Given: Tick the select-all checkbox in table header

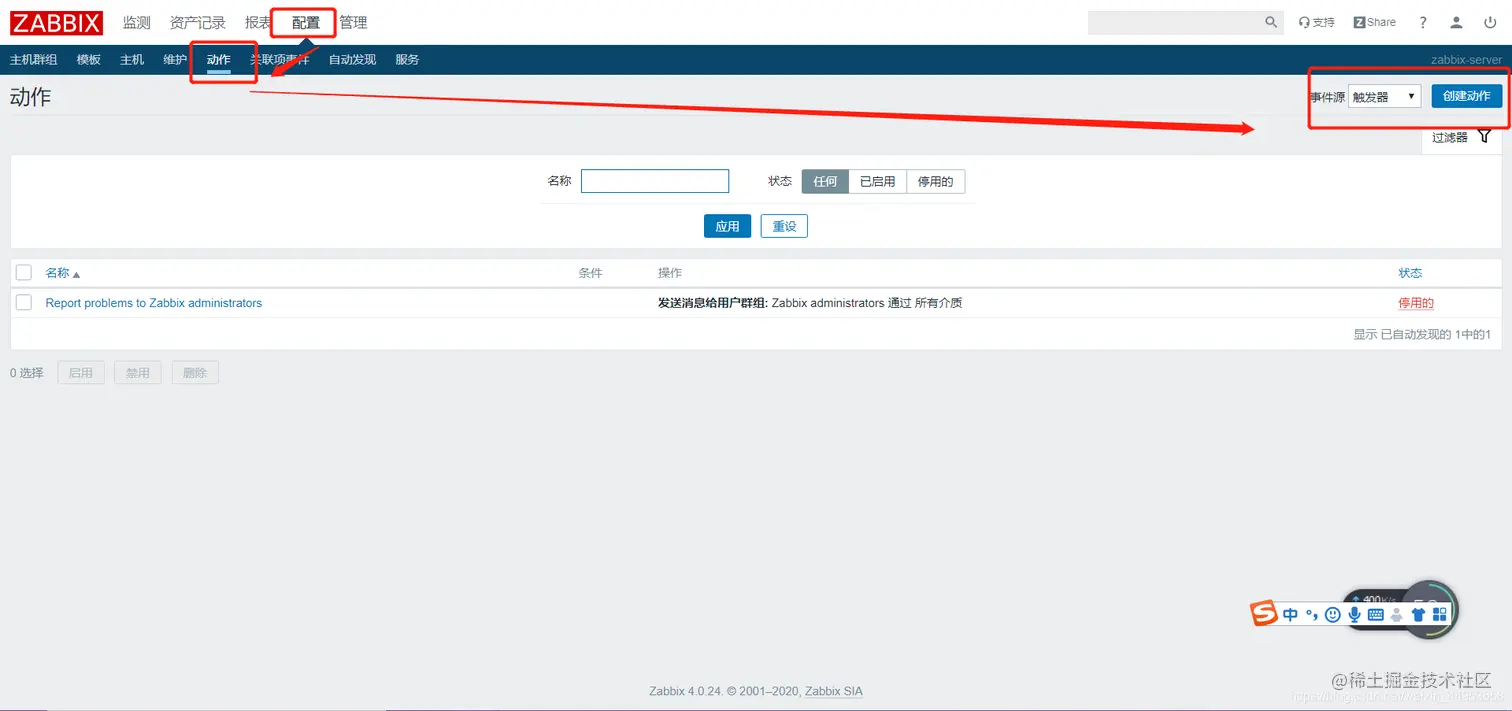Looking at the screenshot, I should click(x=24, y=272).
